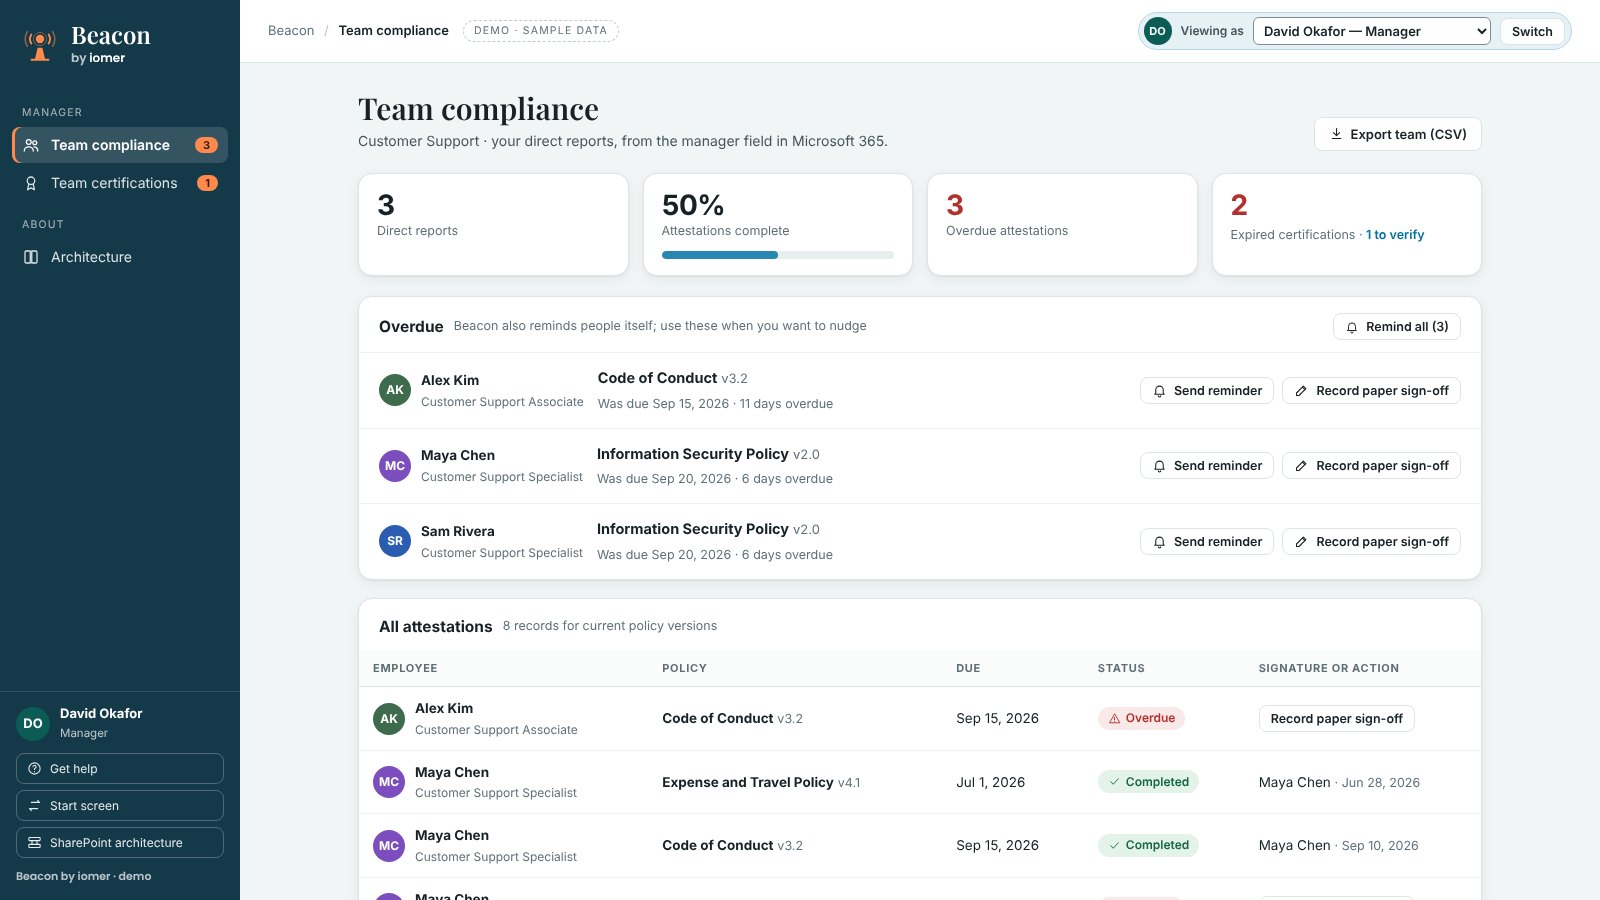This screenshot has height=900, width=1600.
Task: Record paper sign-off for Maya Chen overdue row
Action: tap(1371, 466)
